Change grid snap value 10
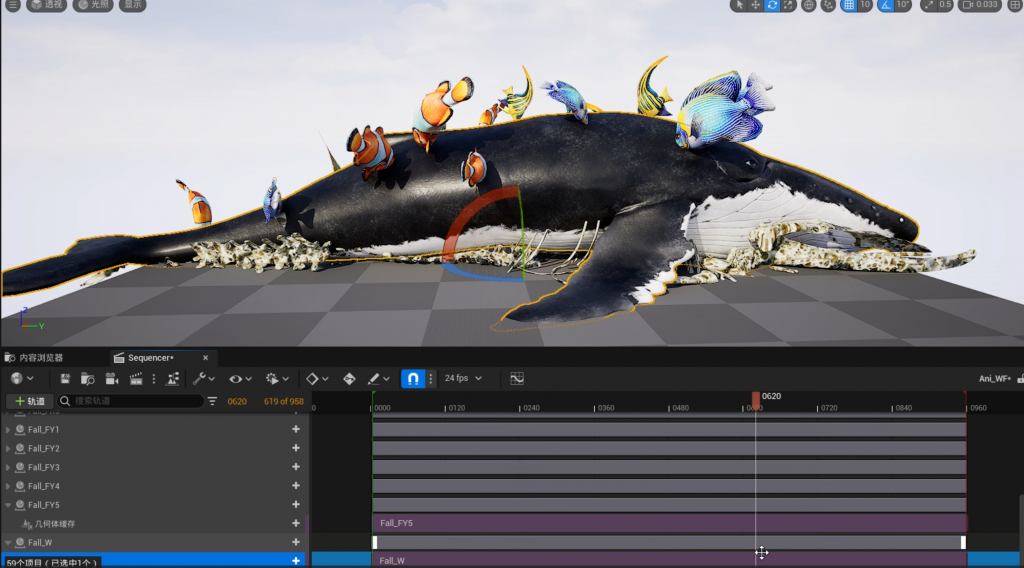Viewport: 1024px width, 568px height. [x=865, y=5]
